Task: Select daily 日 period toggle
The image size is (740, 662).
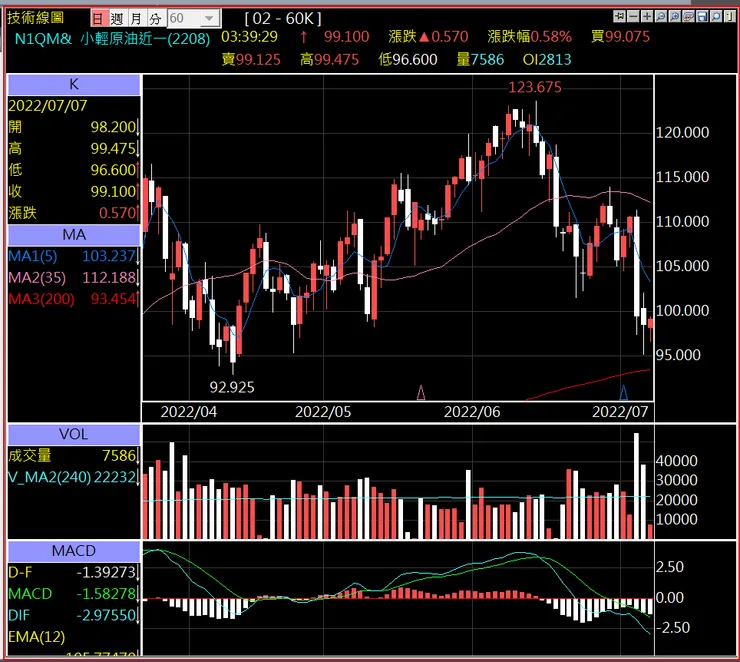Action: [x=98, y=18]
